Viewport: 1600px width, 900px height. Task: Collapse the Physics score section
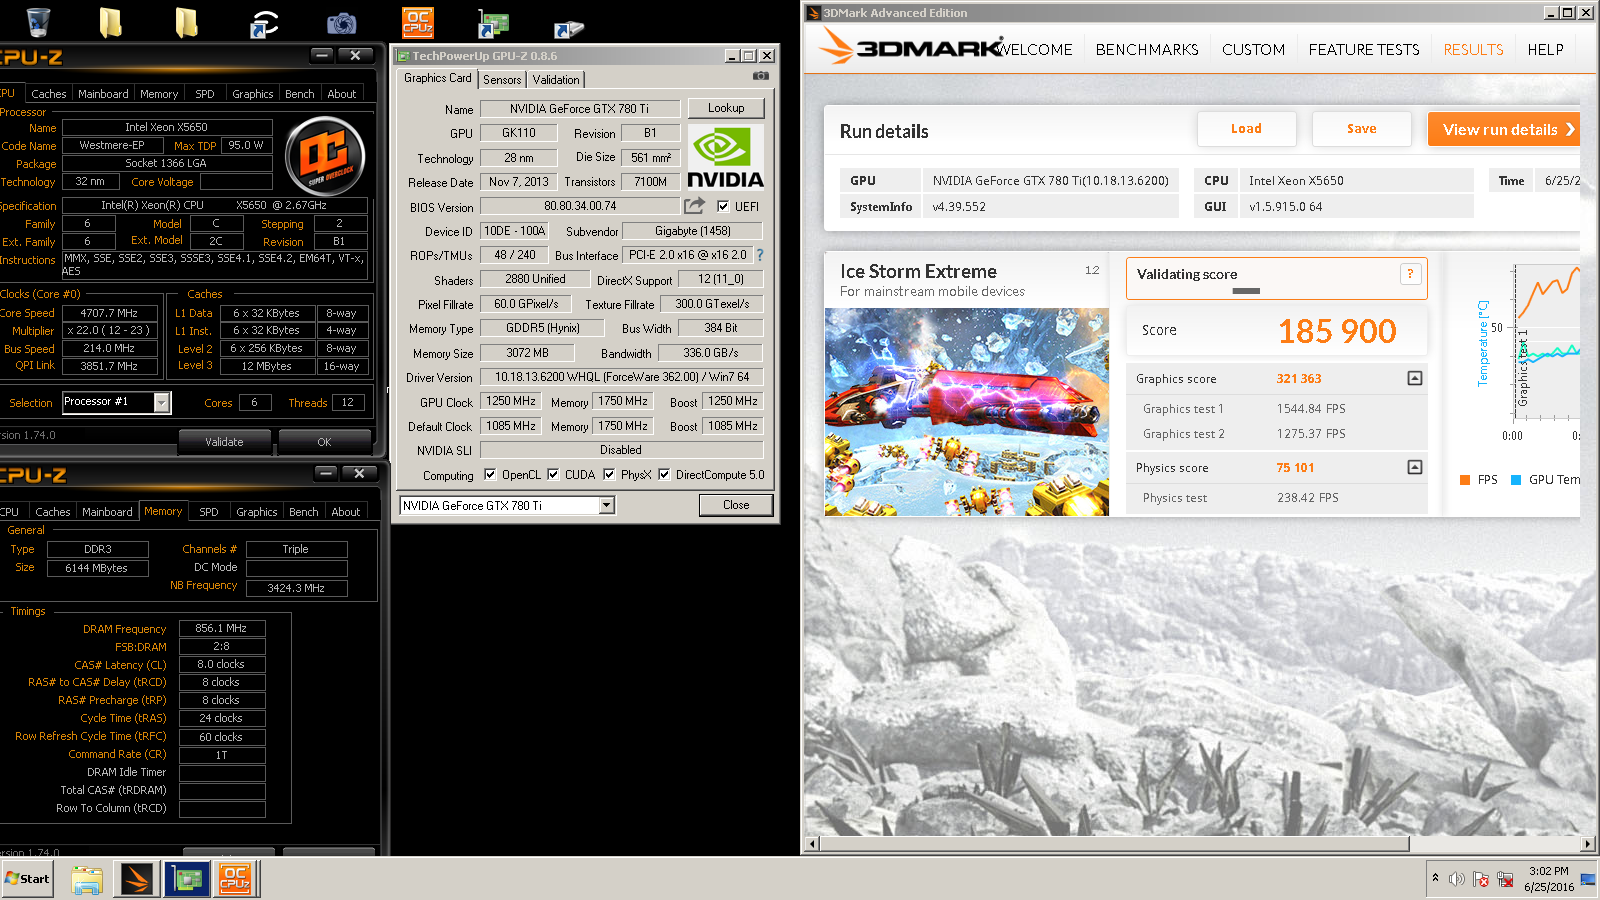(x=1415, y=467)
